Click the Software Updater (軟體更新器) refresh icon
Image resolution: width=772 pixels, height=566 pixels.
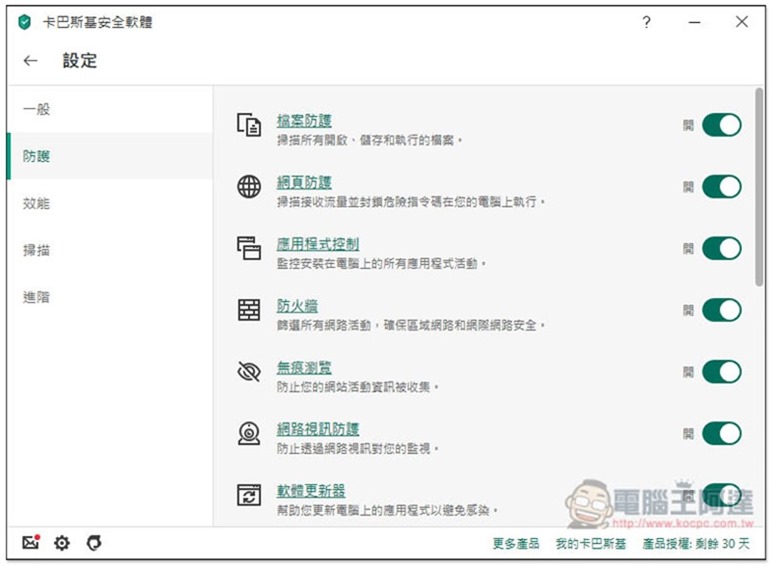point(249,495)
